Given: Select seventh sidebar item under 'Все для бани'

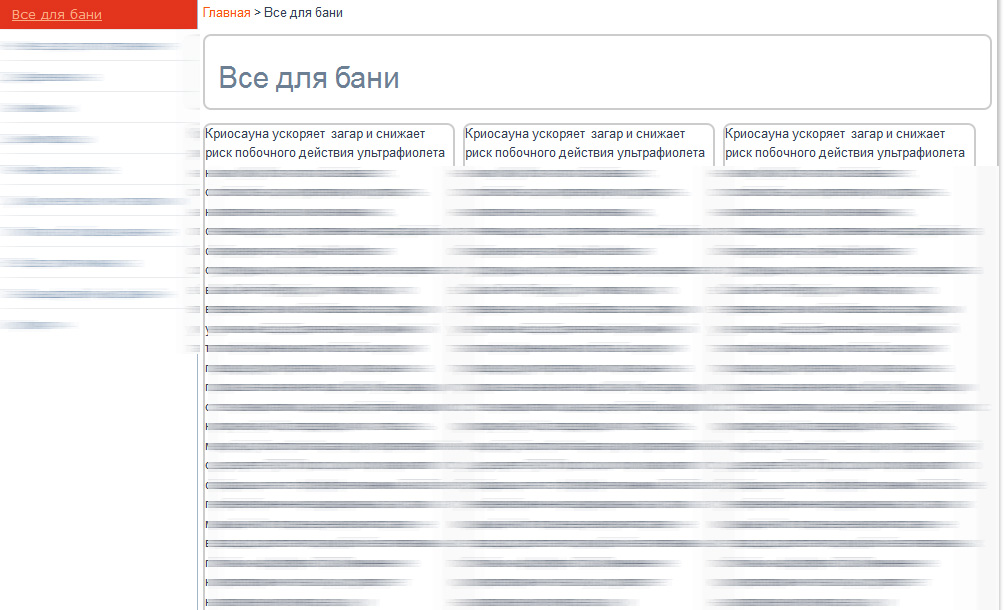Looking at the screenshot, I should 90,232.
